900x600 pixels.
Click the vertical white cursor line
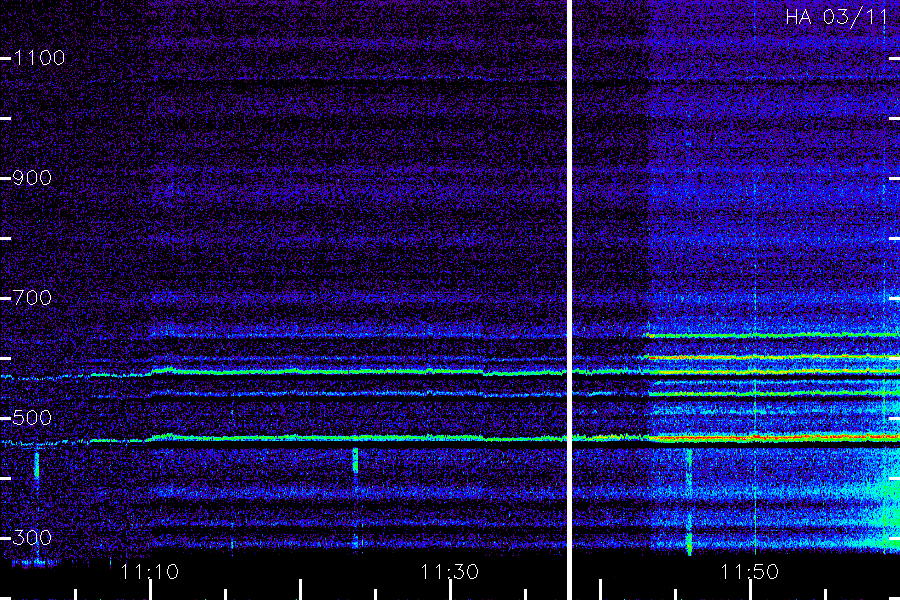[x=569, y=300]
